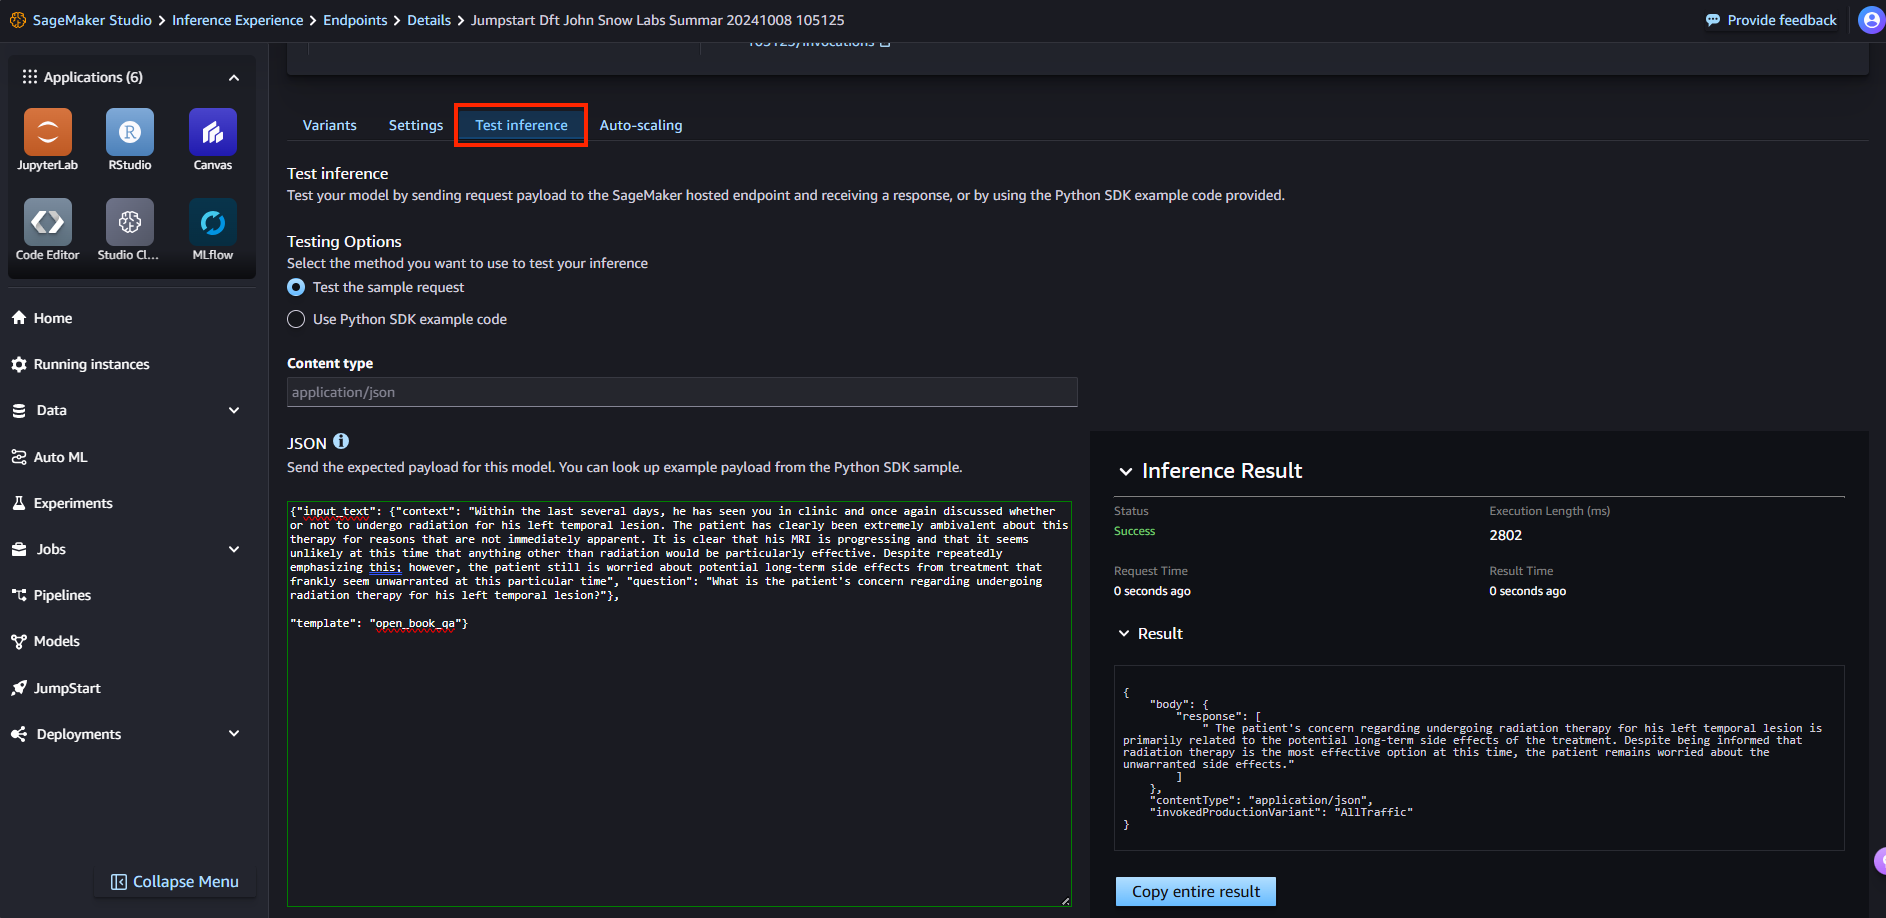Click the SageMaker Studio logo icon
Viewport: 1886px width, 918px height.
click(x=18, y=20)
